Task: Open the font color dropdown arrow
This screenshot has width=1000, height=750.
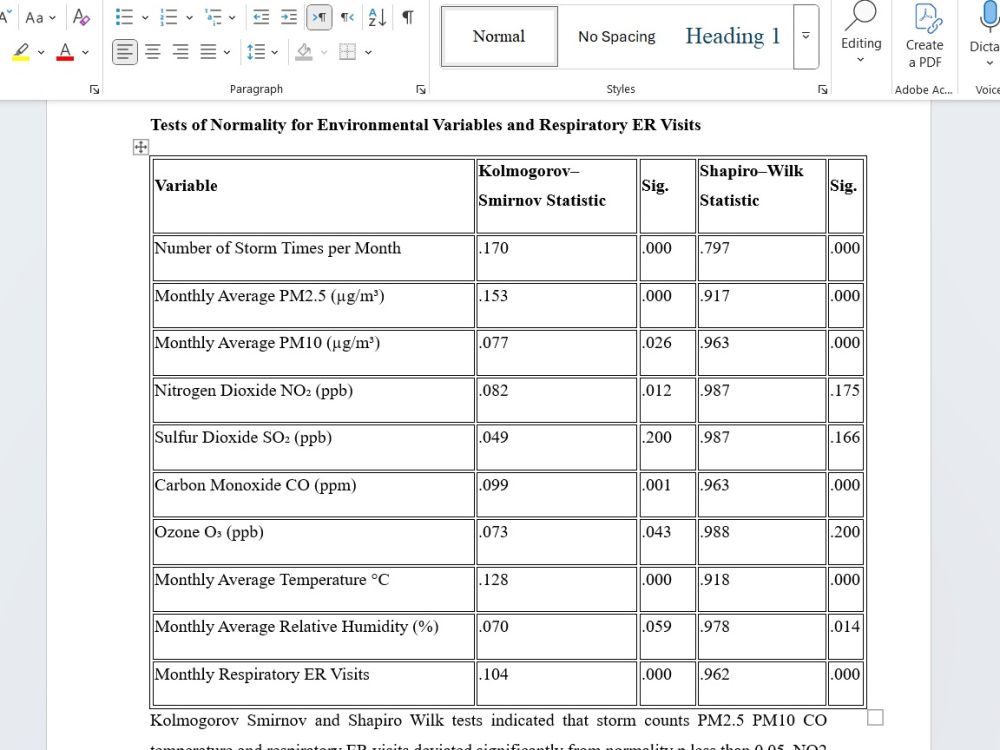Action: (x=85, y=52)
